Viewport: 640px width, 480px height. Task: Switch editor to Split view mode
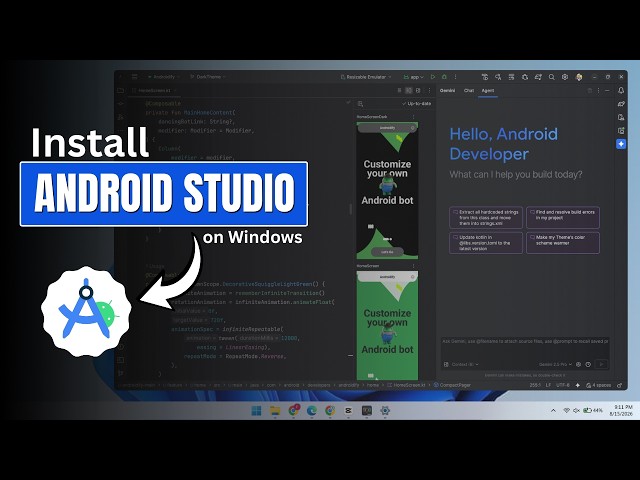coord(409,91)
